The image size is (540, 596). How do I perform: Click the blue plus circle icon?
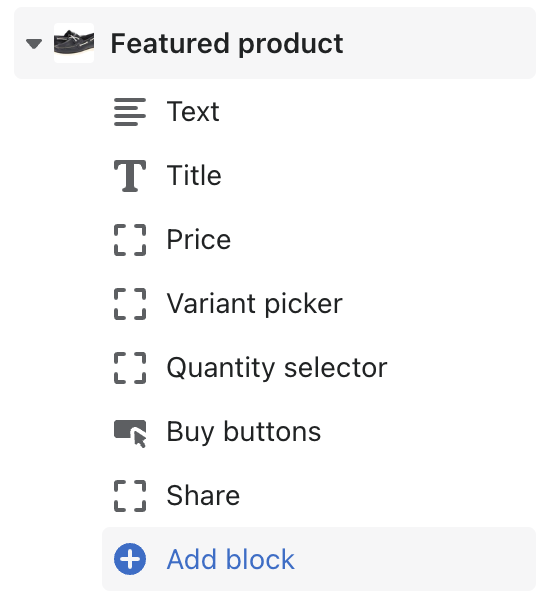(x=130, y=559)
